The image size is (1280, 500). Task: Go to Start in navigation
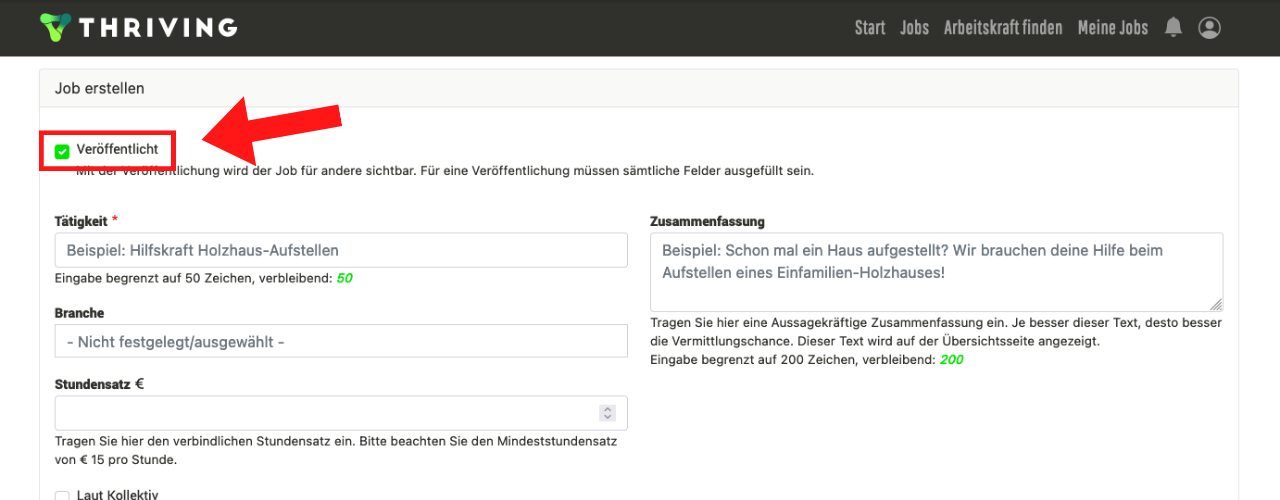tap(870, 27)
